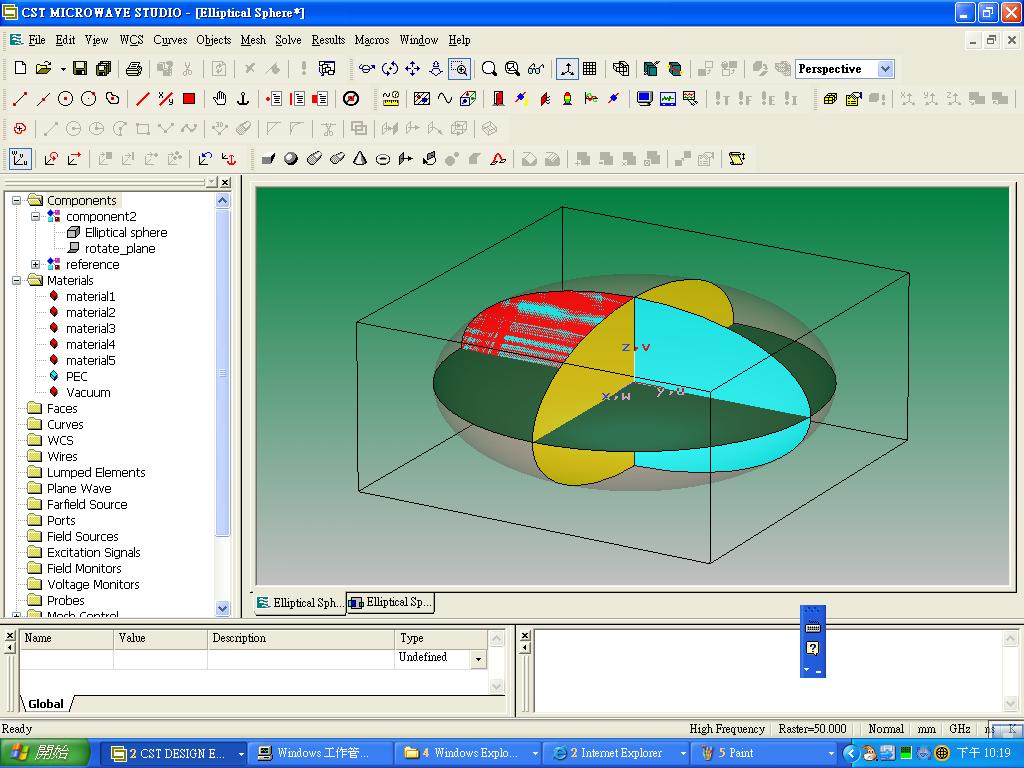Select material3 in the Materials list

tap(90, 328)
